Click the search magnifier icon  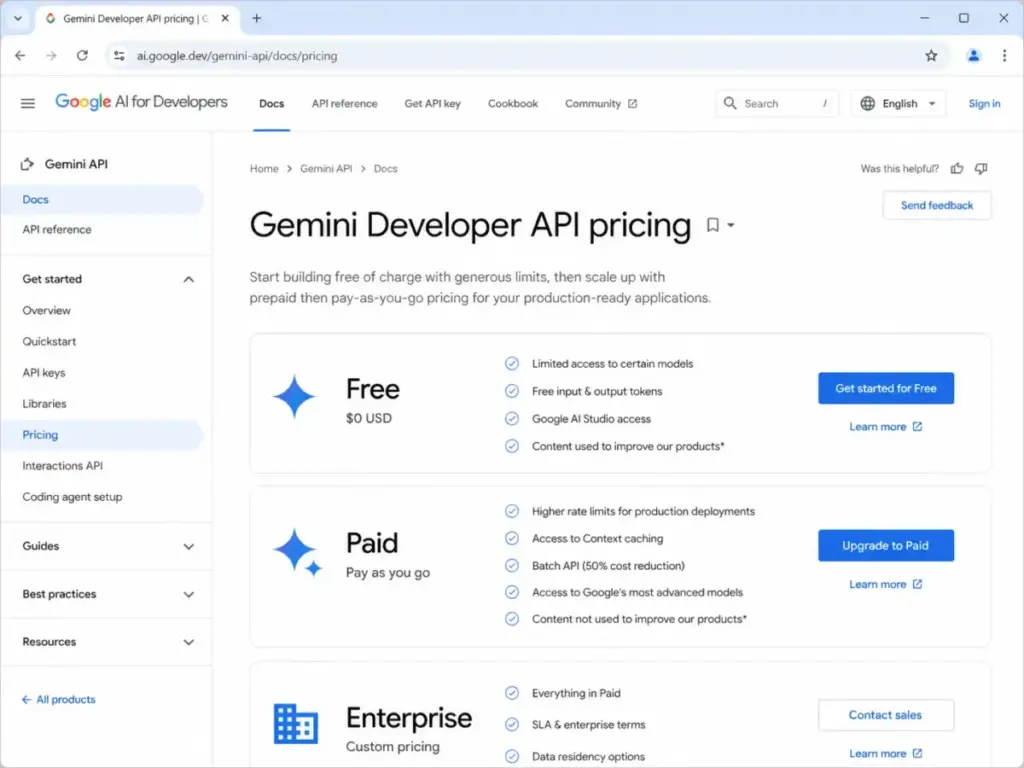(x=729, y=103)
